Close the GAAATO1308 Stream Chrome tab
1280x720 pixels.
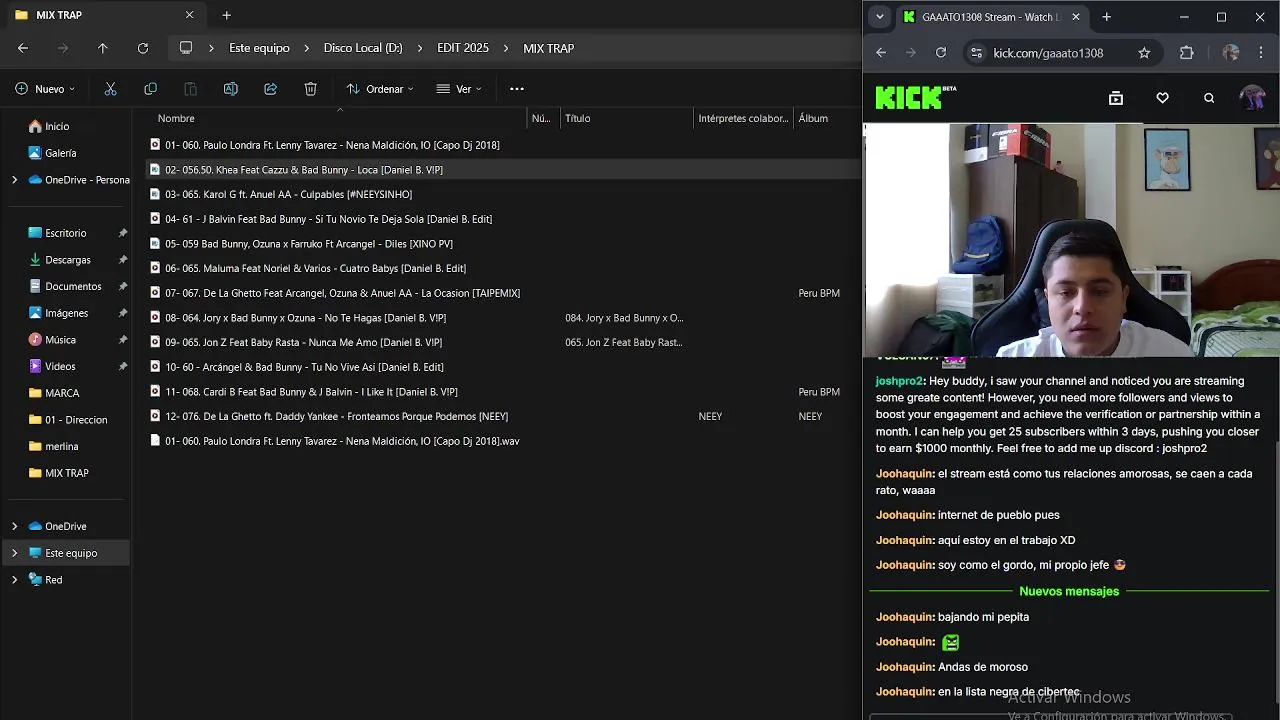coord(1076,17)
